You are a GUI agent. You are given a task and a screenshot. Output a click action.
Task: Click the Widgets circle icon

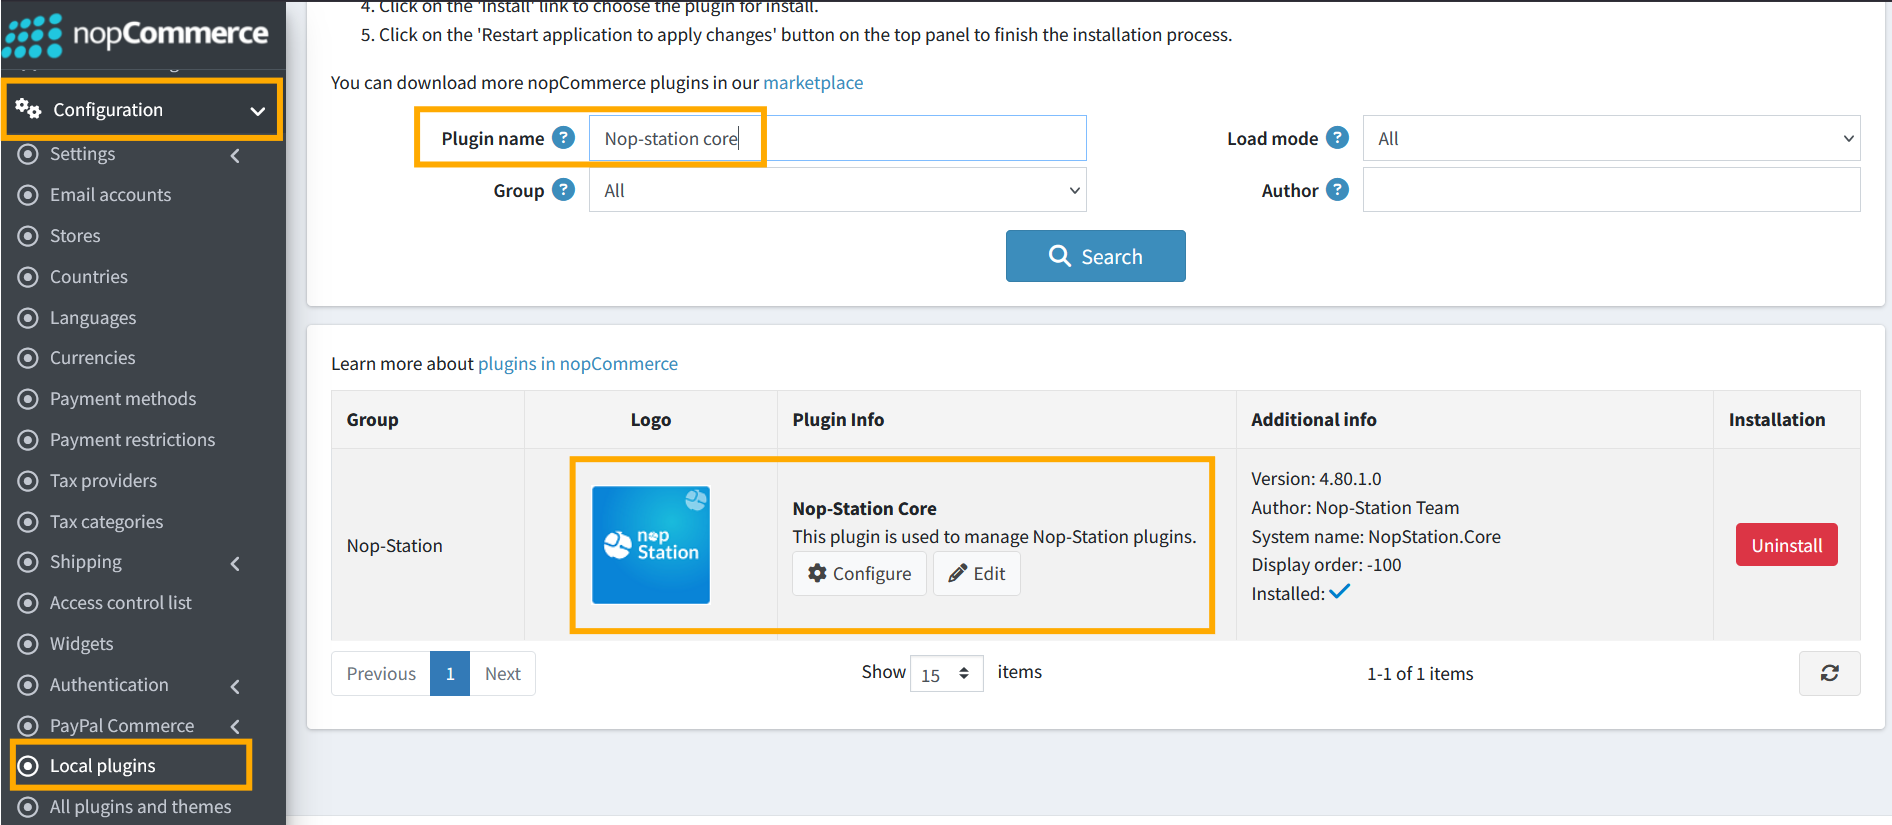(x=29, y=644)
